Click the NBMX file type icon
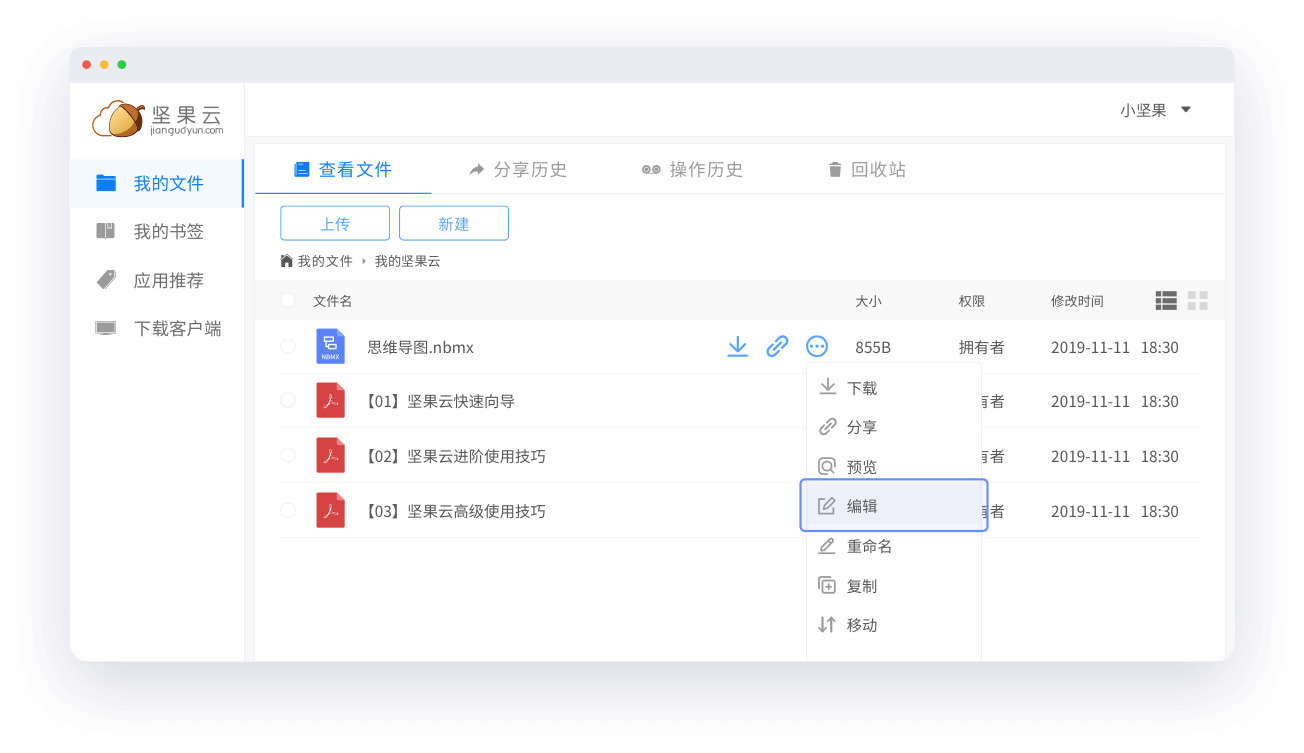Viewport: 1304px width, 753px height. 330,346
